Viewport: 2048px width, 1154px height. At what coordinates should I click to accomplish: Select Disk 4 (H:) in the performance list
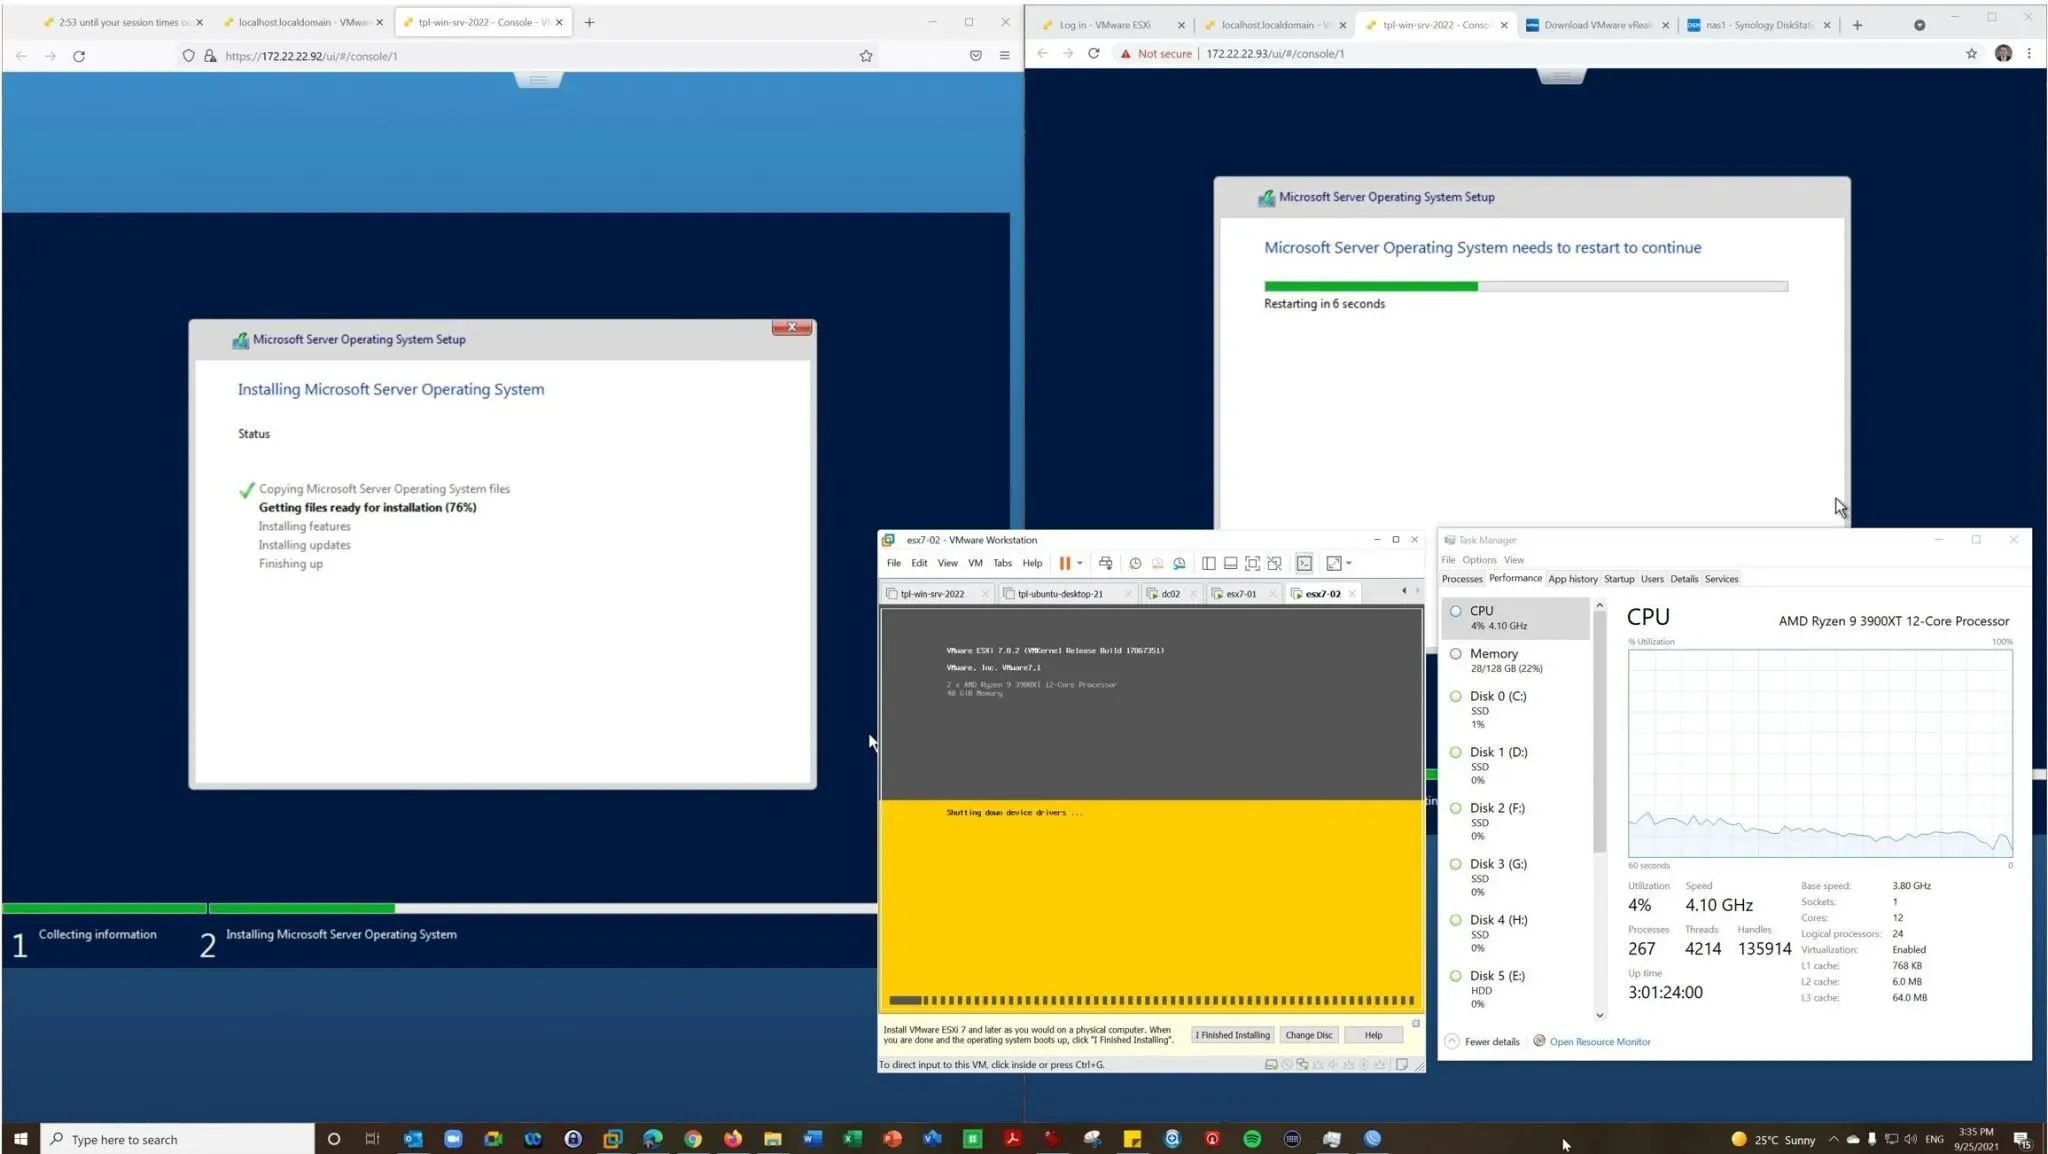click(x=1515, y=933)
